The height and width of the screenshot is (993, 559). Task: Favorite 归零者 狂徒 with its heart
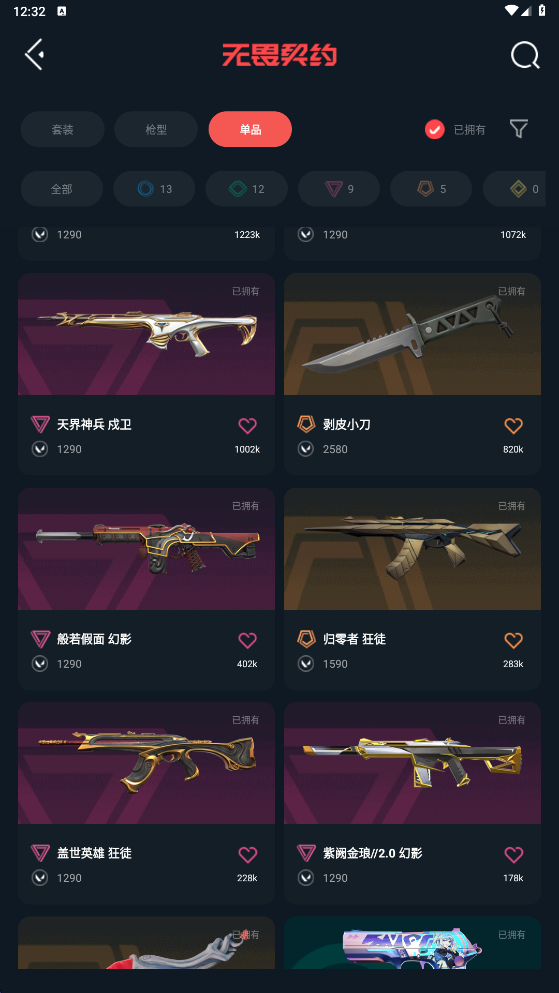[x=513, y=640]
